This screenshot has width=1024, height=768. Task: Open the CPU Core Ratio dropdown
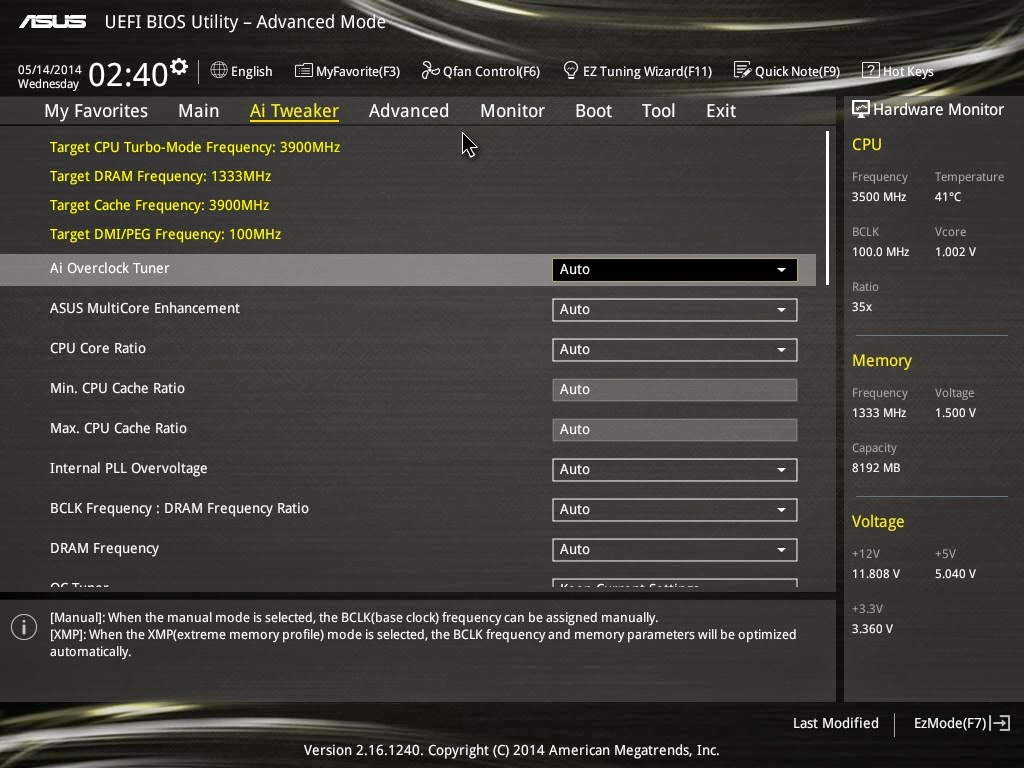click(675, 349)
